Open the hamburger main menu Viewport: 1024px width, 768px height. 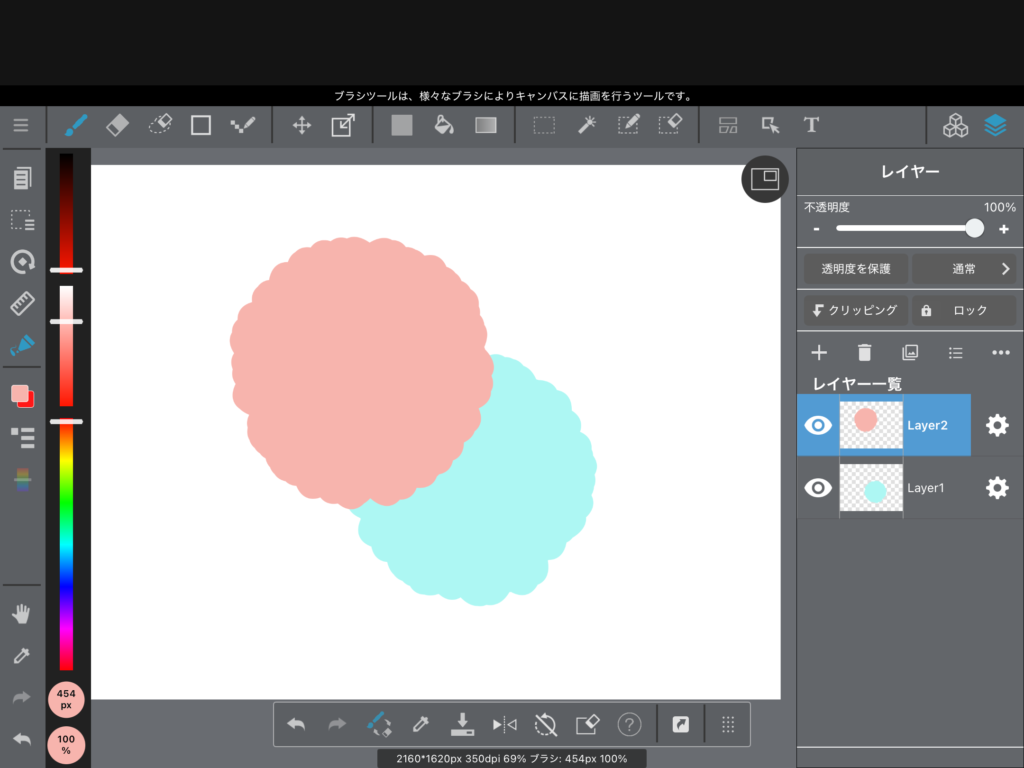point(21,125)
